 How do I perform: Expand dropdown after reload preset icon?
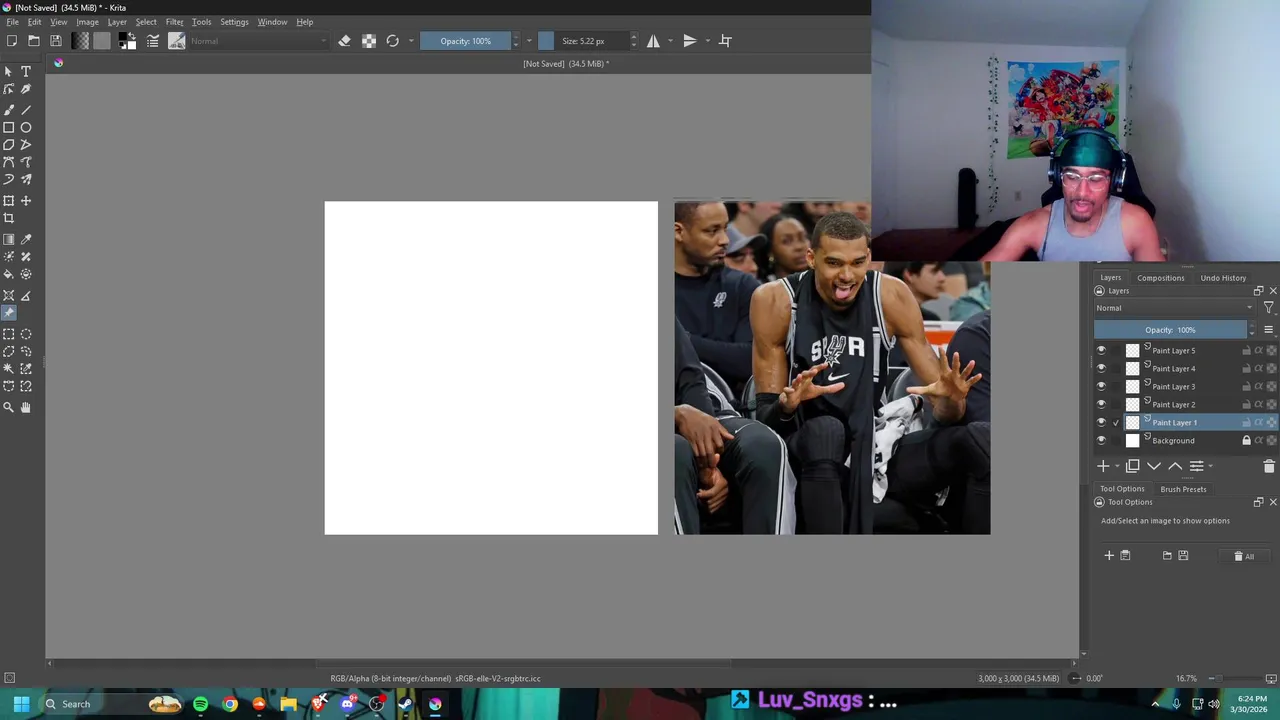pos(411,41)
